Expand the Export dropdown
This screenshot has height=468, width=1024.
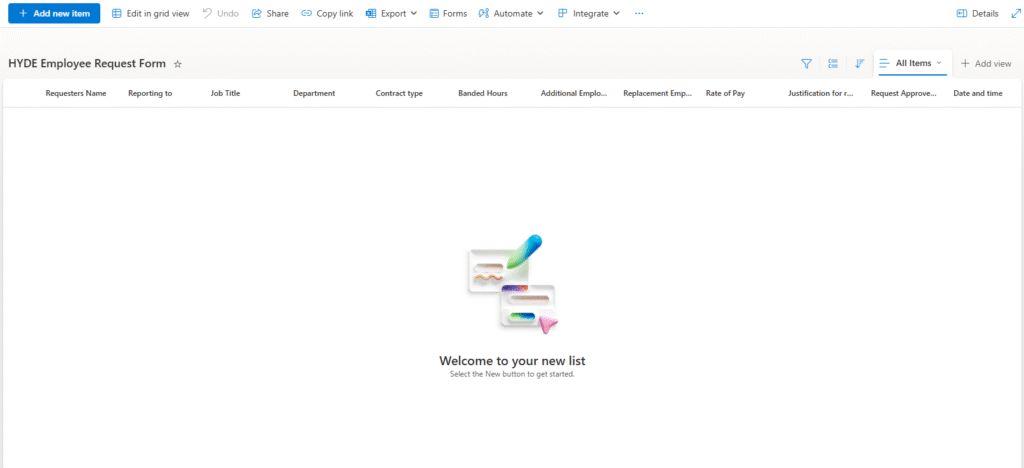[392, 14]
